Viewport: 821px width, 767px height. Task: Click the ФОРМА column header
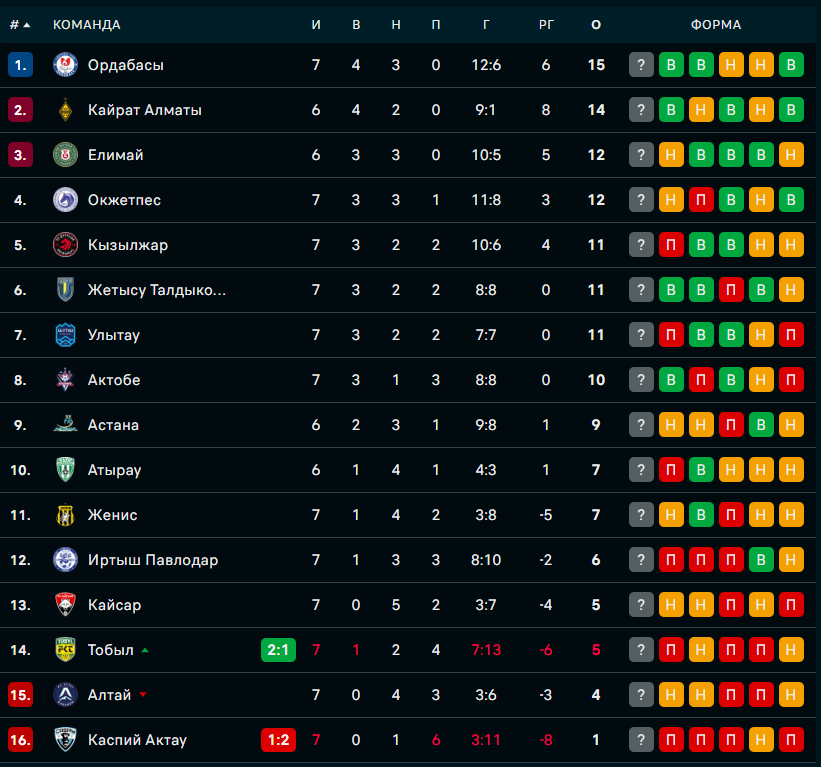[x=716, y=24]
